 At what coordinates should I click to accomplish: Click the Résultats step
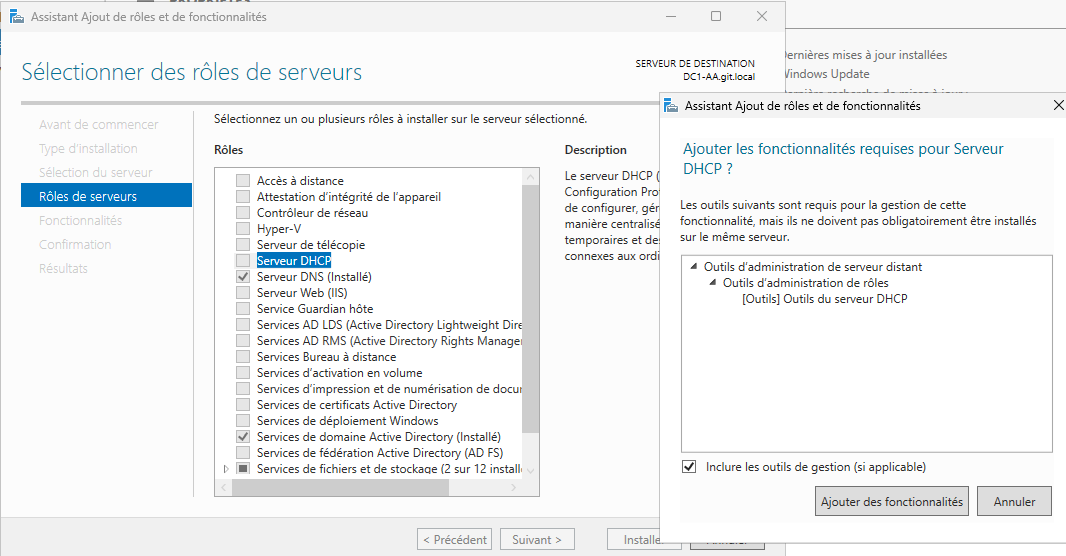pos(63,268)
